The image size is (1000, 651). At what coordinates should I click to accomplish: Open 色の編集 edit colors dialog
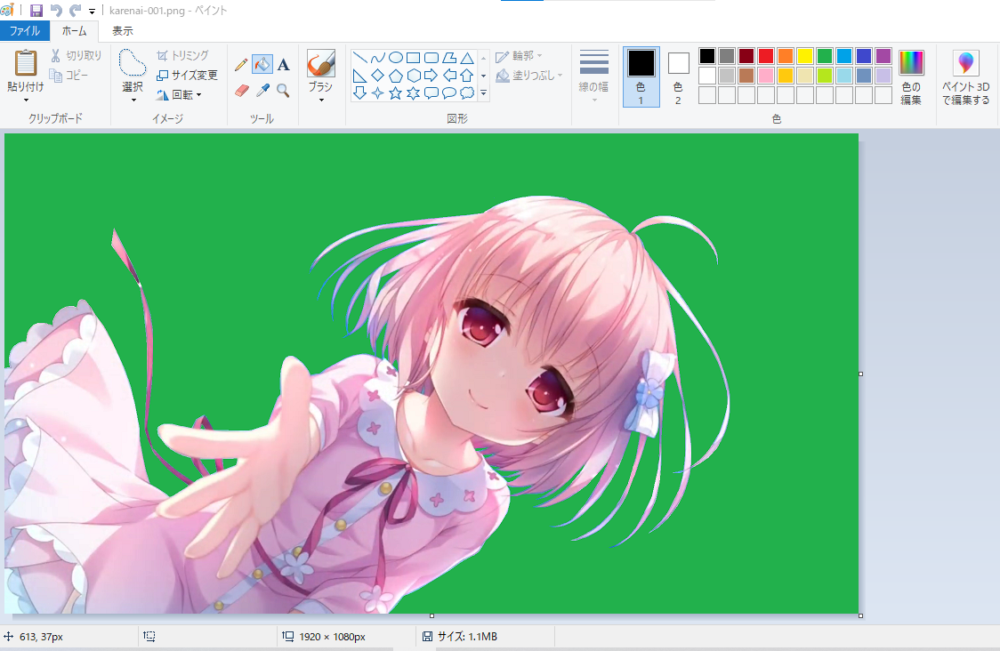pos(911,76)
